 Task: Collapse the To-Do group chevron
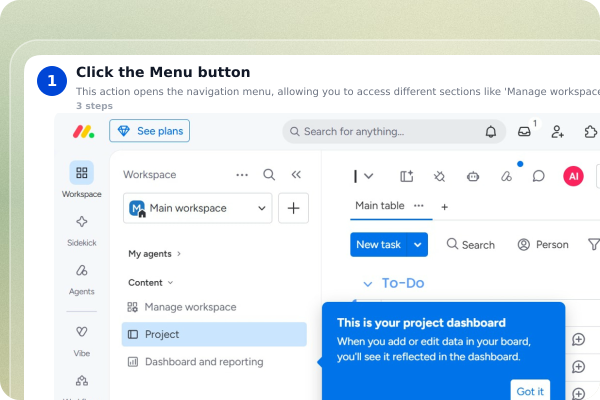(367, 284)
